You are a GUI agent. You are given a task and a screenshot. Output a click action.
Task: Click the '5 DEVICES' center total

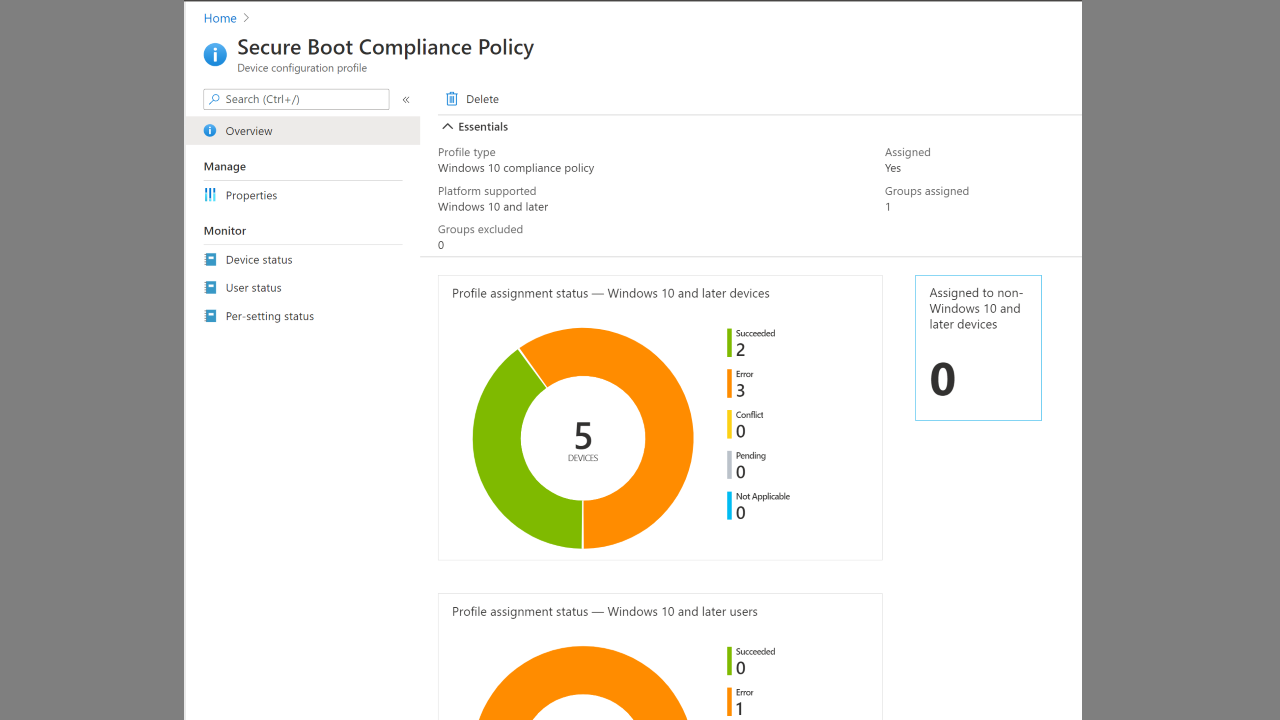coord(583,441)
